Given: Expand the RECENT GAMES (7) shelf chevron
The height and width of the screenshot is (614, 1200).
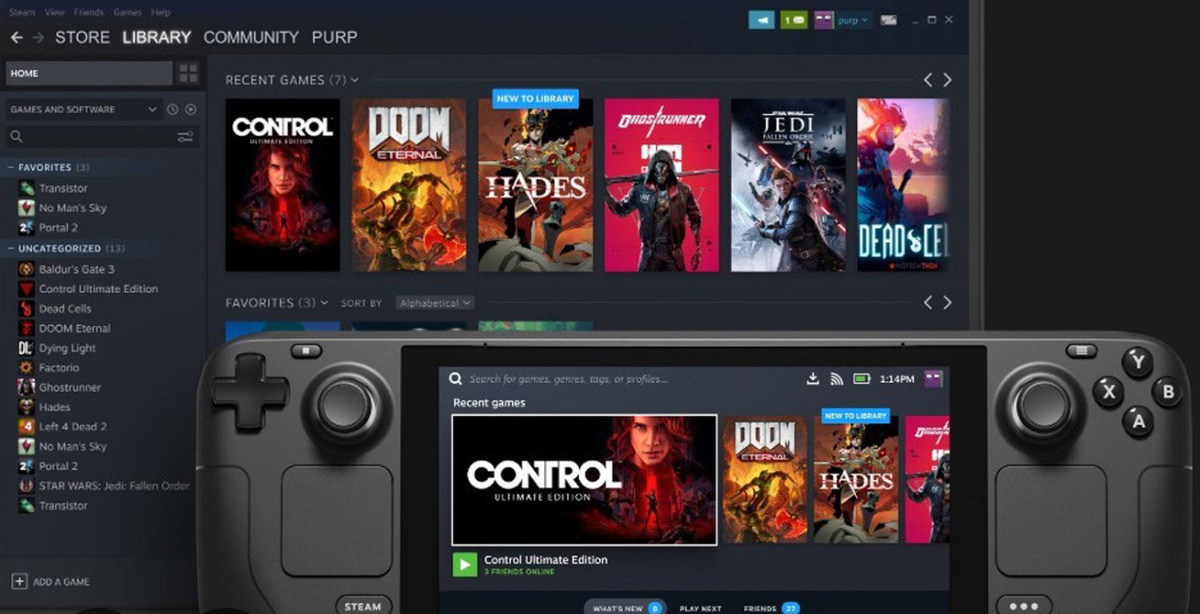Looking at the screenshot, I should [355, 80].
